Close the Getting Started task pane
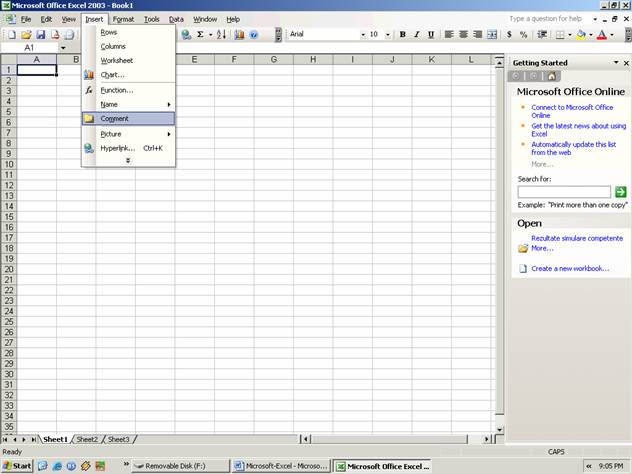The image size is (632, 474). [626, 63]
